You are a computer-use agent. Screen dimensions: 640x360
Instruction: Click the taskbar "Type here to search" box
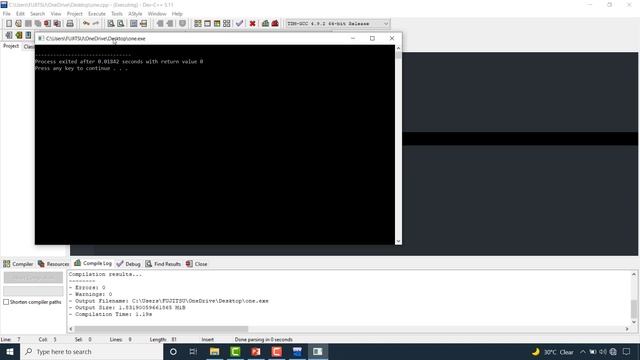coord(91,352)
